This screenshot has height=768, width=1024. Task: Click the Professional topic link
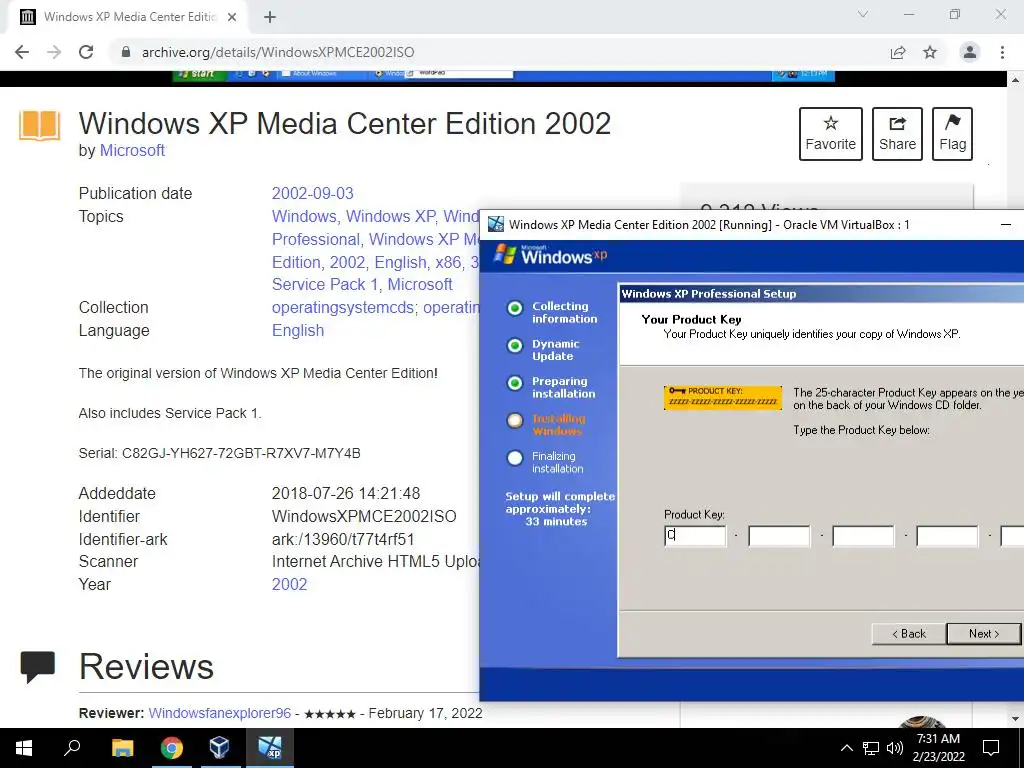[x=316, y=239]
